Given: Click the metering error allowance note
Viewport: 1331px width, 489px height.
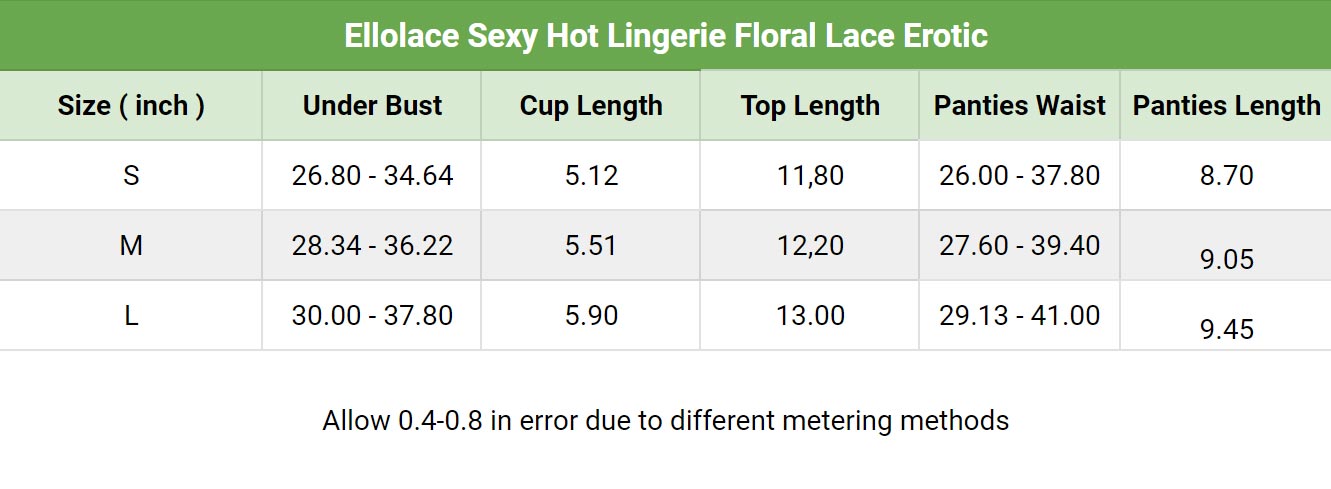Looking at the screenshot, I should 666,421.
